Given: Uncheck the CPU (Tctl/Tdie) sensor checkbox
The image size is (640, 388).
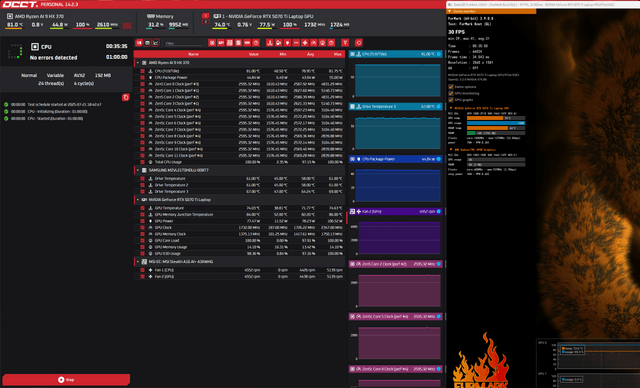Looking at the screenshot, I should (x=142, y=71).
